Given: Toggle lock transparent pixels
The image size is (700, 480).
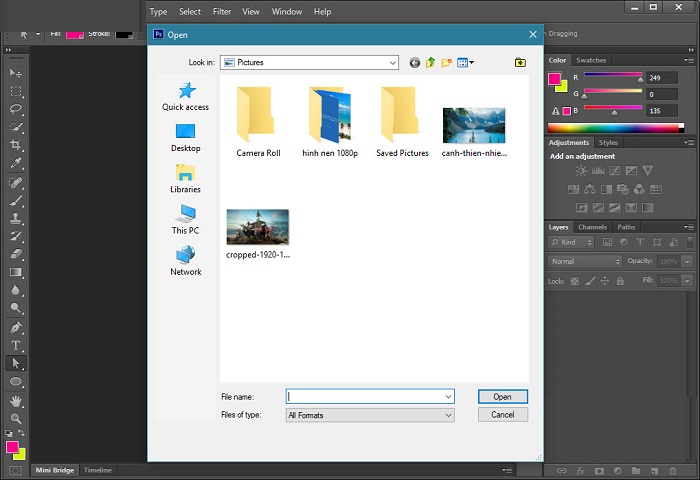Looking at the screenshot, I should click(x=575, y=281).
